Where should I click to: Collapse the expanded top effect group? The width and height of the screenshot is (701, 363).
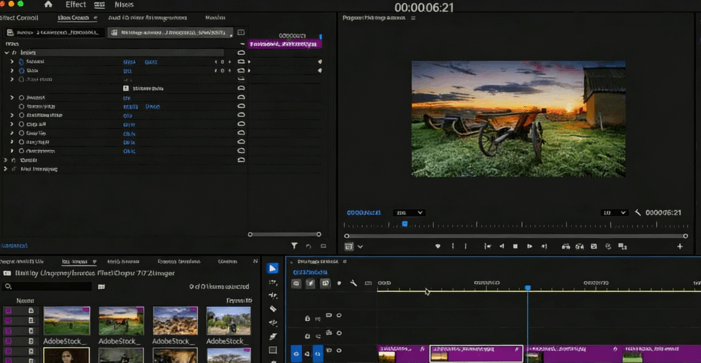6,52
